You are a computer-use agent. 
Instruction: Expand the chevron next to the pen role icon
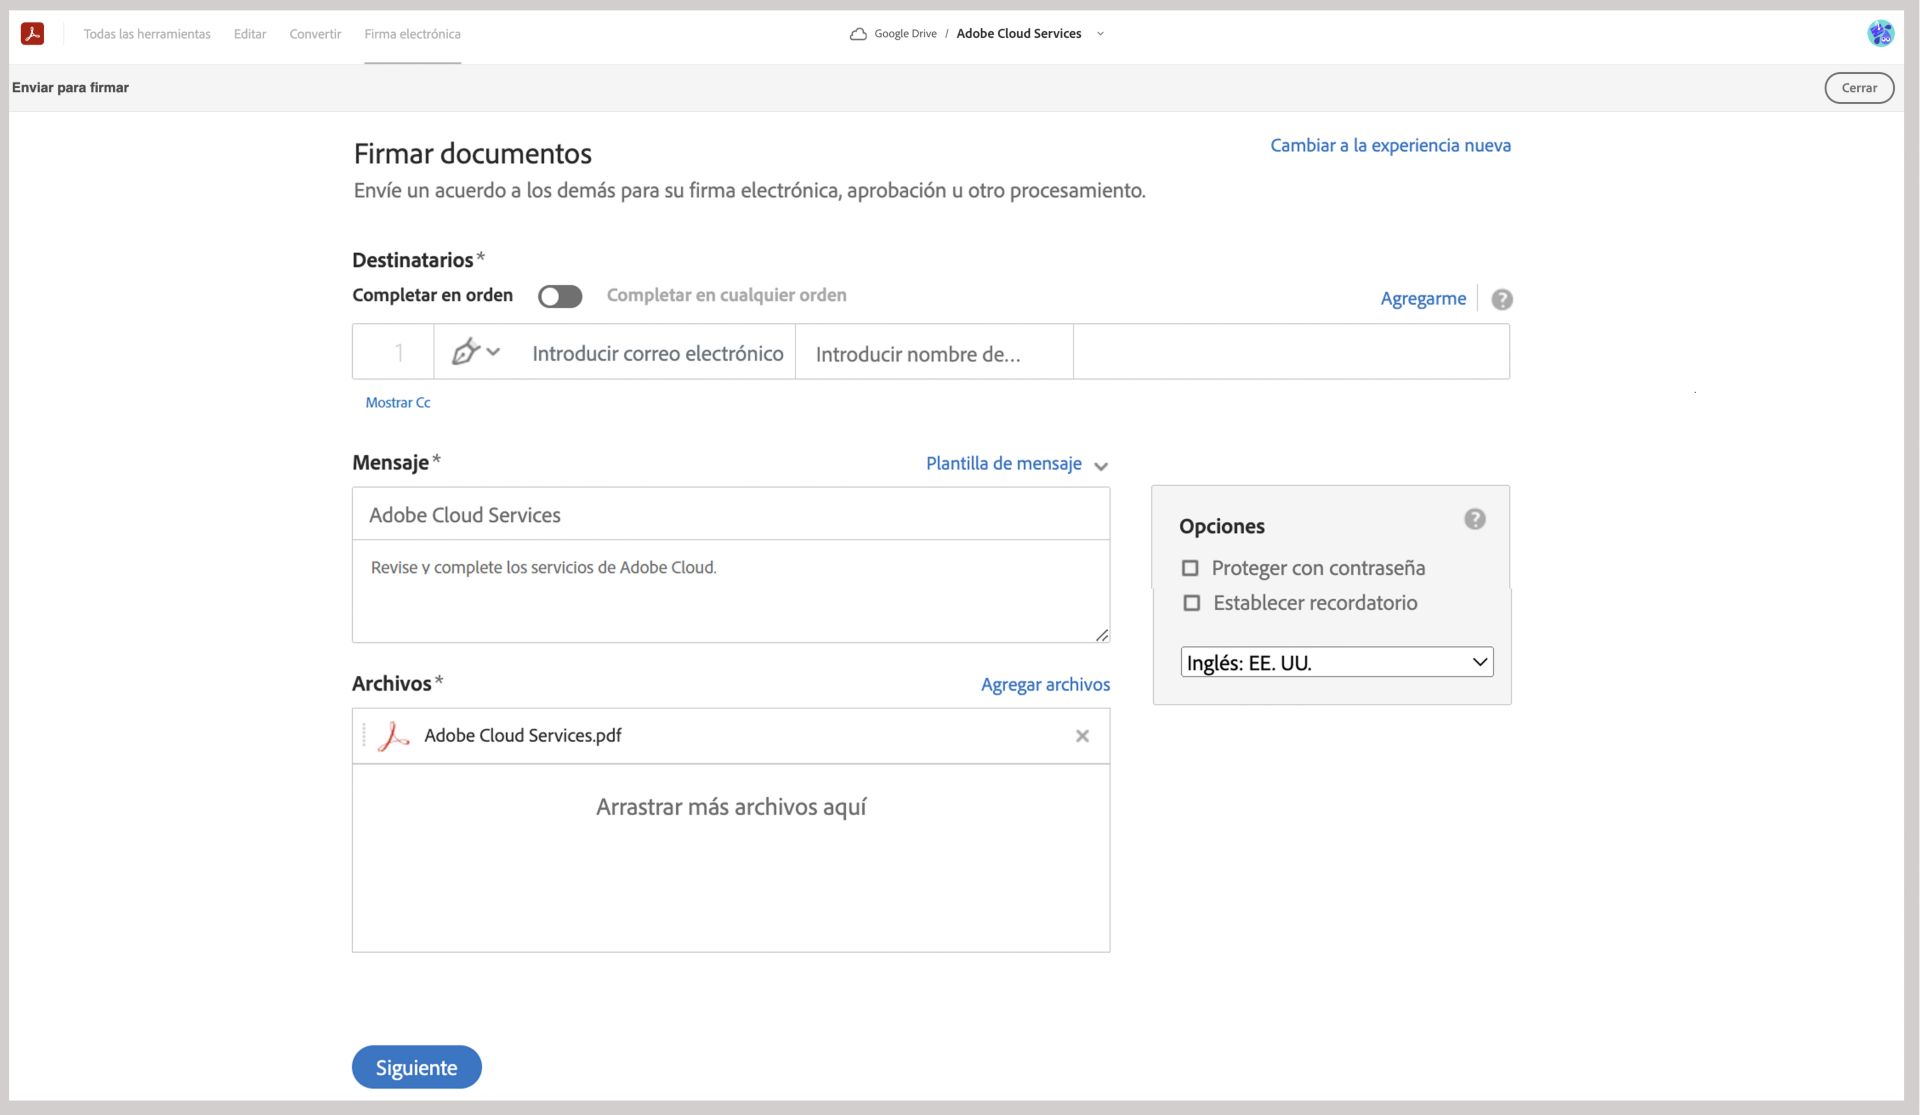click(x=493, y=352)
